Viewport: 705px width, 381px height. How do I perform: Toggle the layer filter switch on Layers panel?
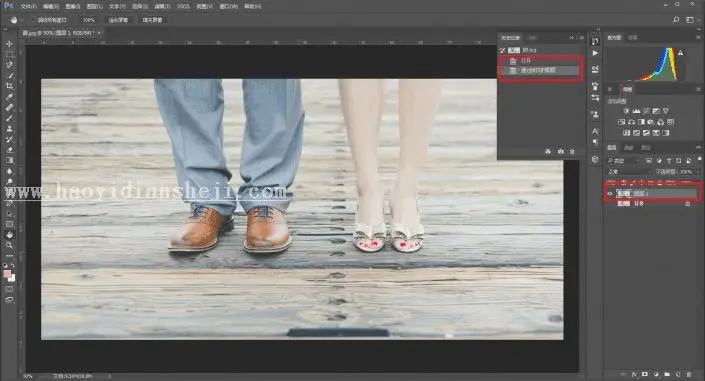[x=699, y=160]
